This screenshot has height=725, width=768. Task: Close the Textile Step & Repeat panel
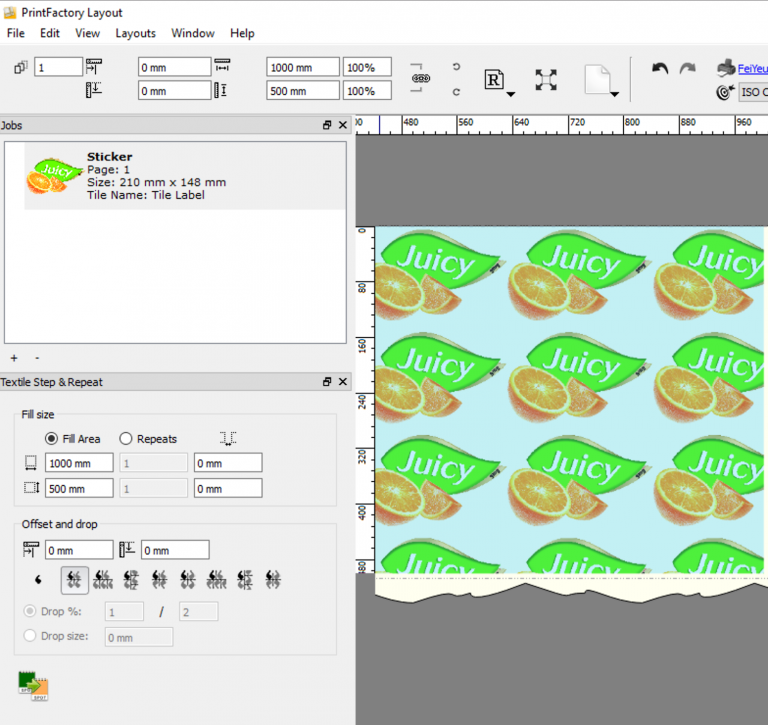click(x=343, y=382)
